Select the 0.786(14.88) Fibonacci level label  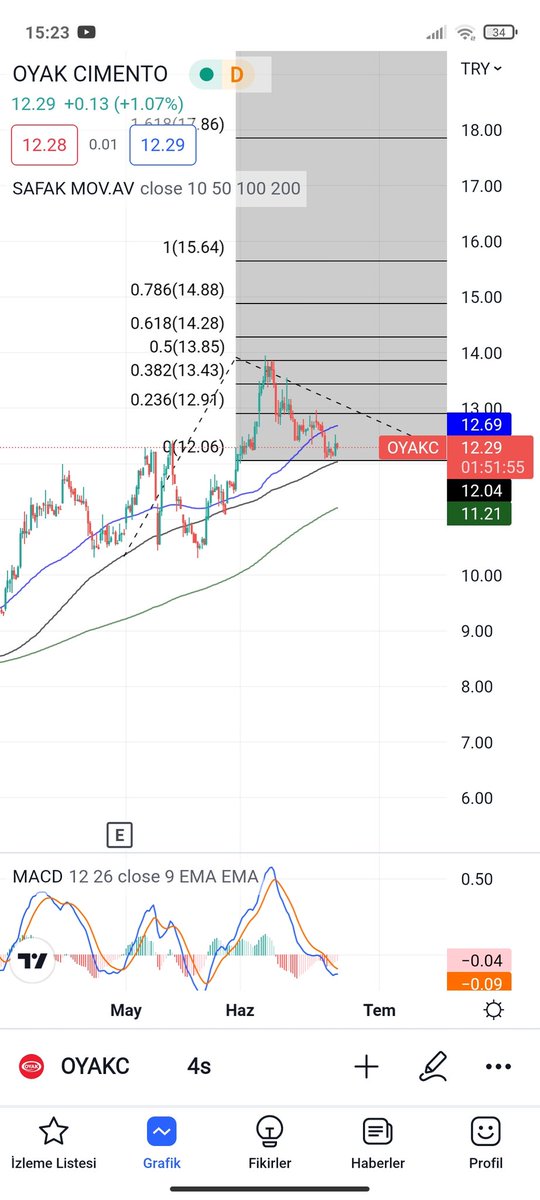[x=177, y=290]
